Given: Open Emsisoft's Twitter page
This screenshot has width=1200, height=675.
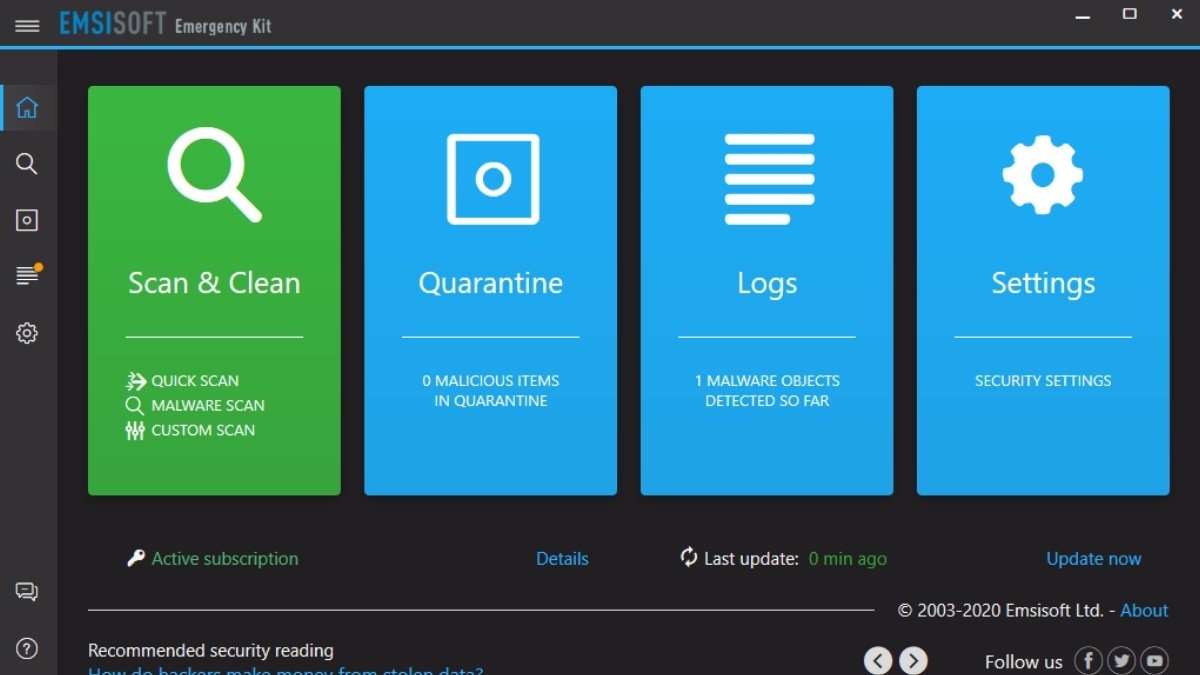Looking at the screenshot, I should tap(1121, 661).
